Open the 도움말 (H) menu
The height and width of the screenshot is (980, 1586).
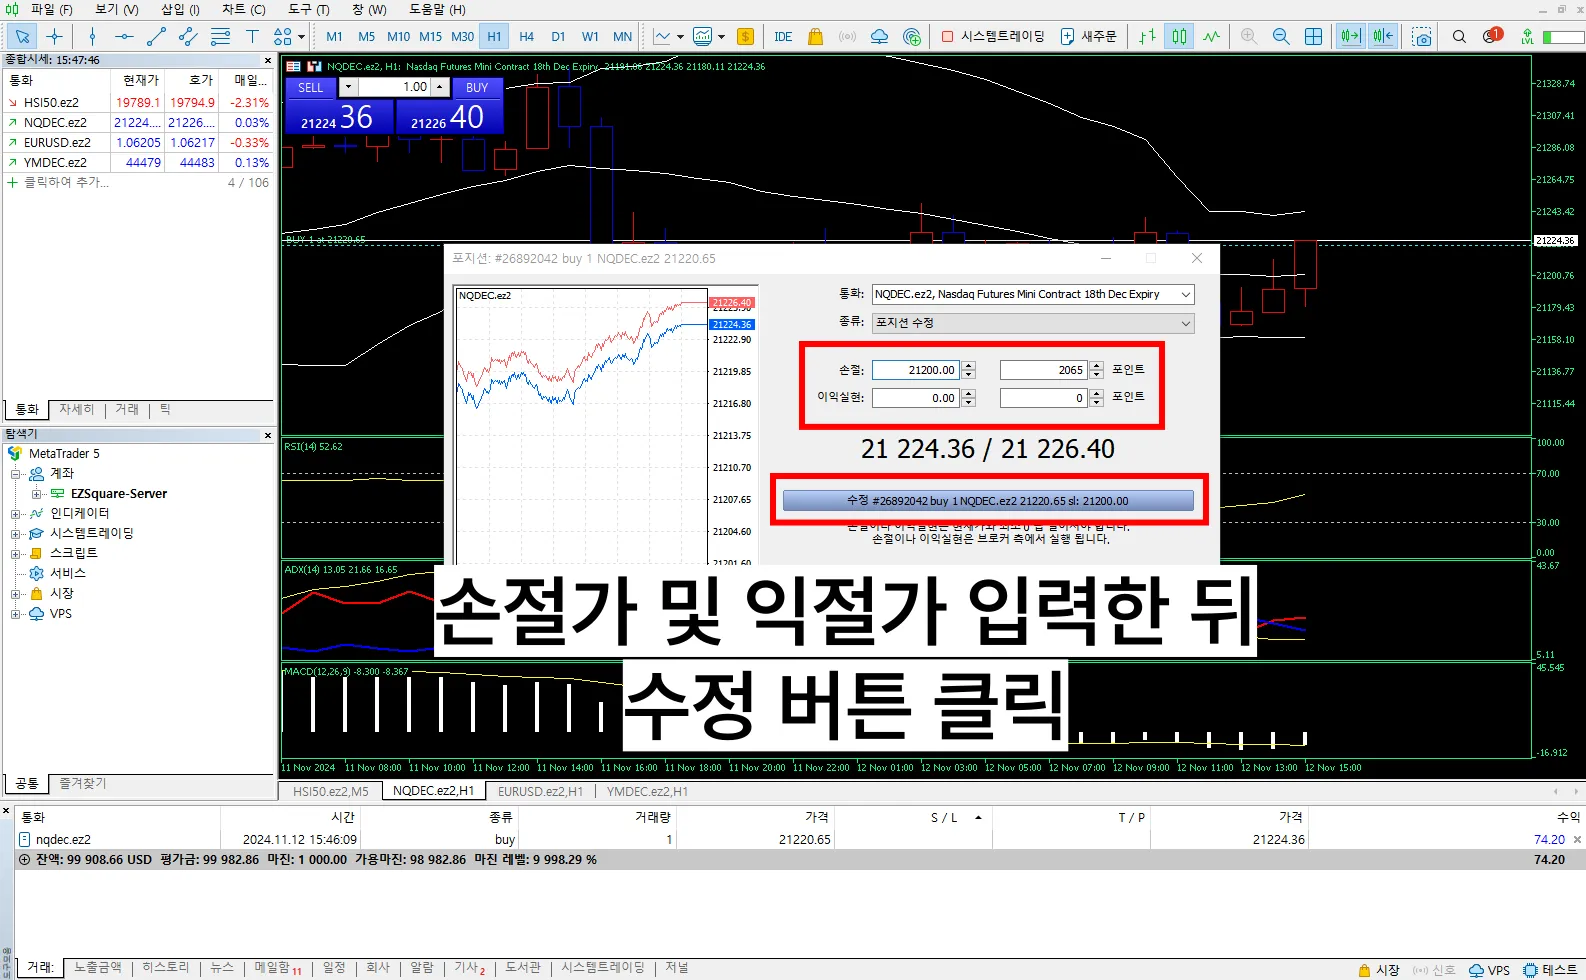(x=437, y=9)
